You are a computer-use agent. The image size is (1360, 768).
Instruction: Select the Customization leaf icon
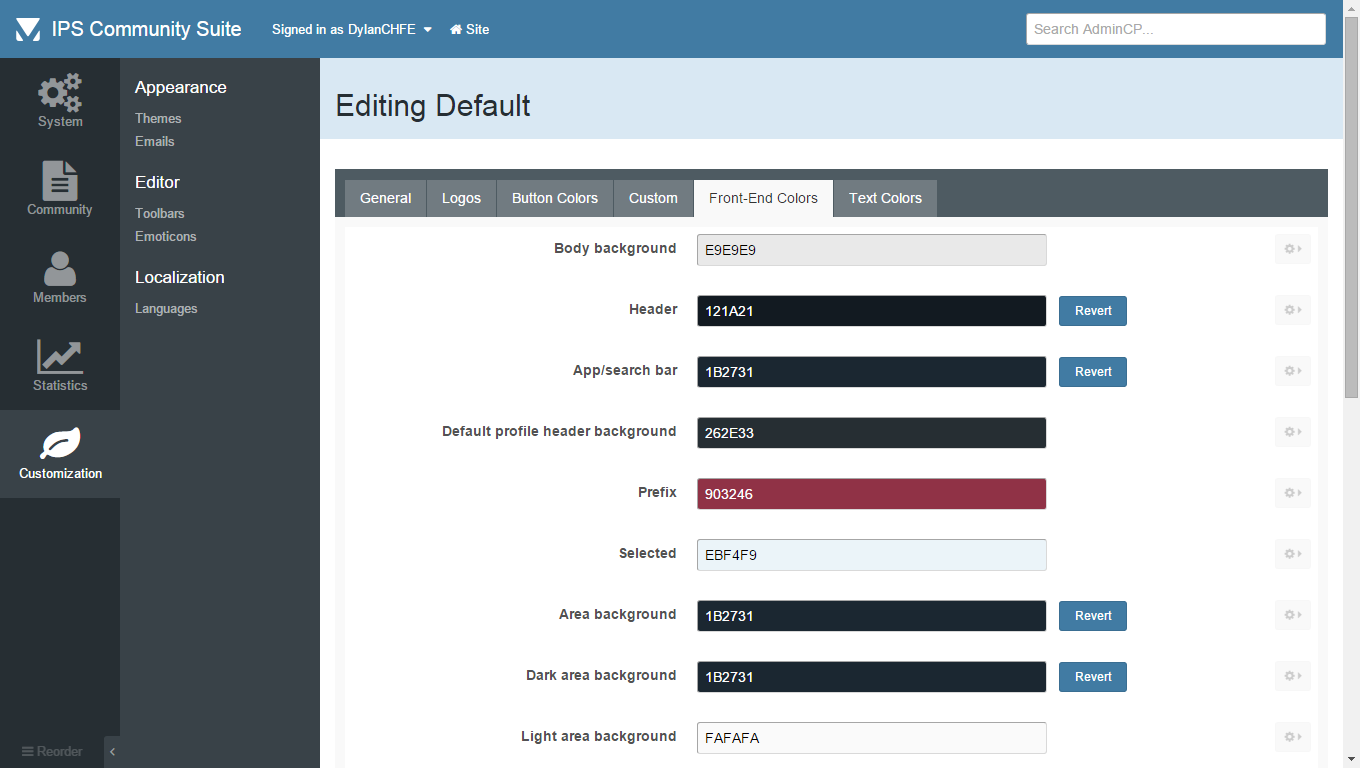[x=60, y=444]
